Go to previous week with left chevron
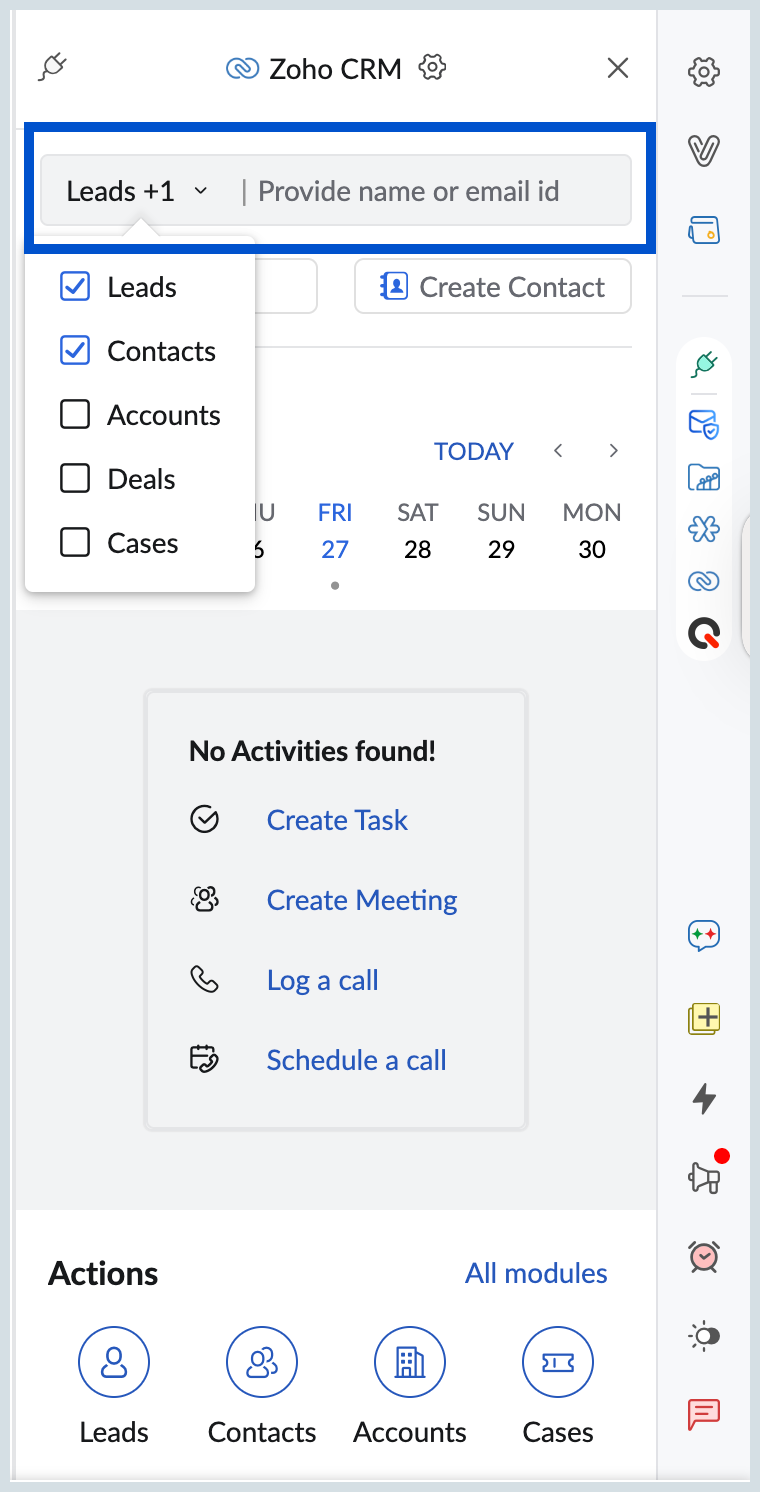Viewport: 760px width, 1492px height. (558, 451)
